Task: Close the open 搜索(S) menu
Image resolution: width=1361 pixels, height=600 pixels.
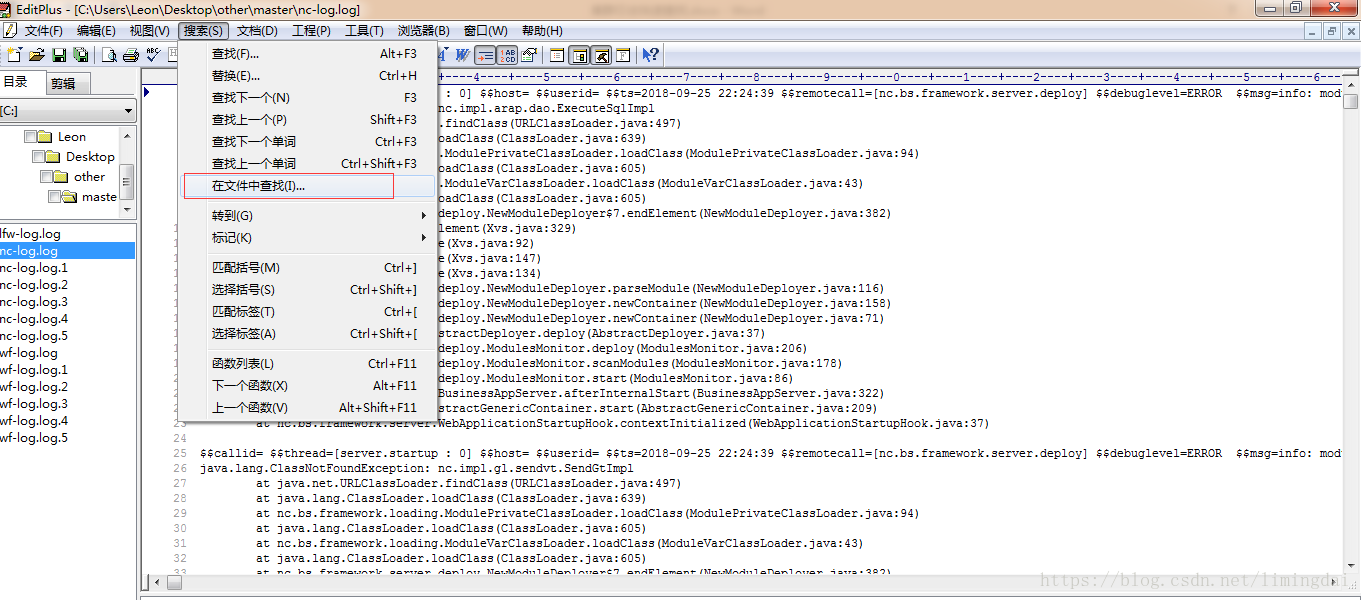Action: (203, 31)
